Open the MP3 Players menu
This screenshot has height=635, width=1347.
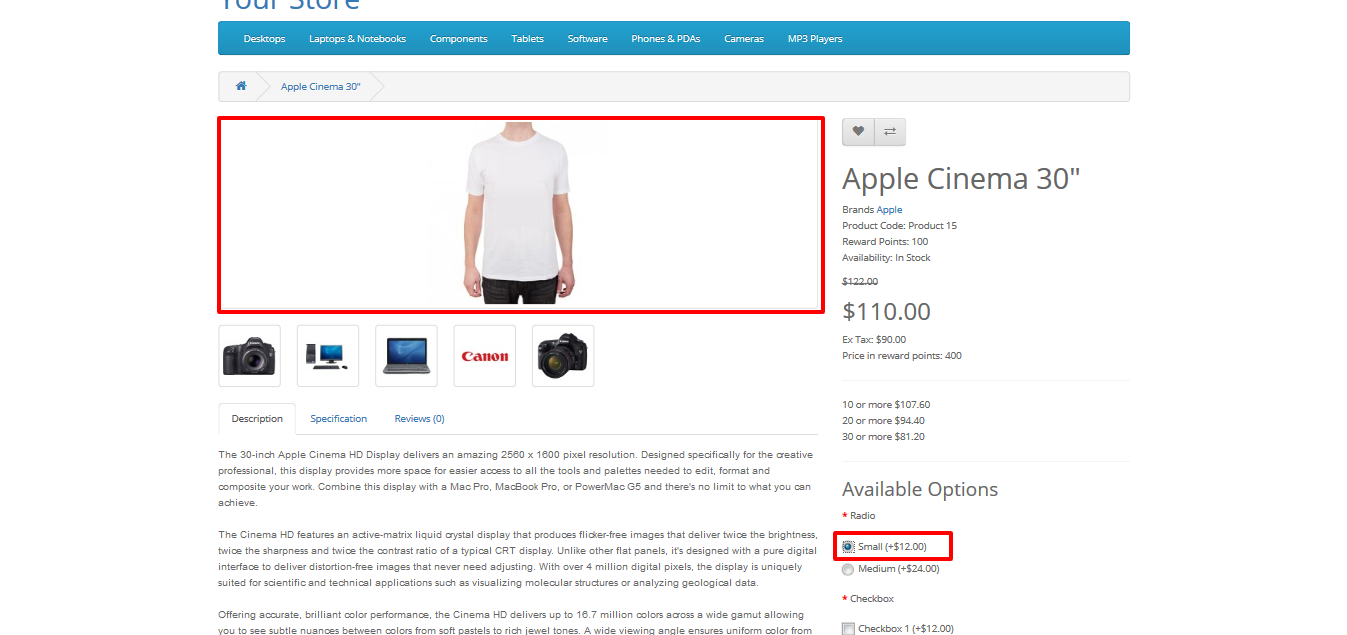(815, 39)
